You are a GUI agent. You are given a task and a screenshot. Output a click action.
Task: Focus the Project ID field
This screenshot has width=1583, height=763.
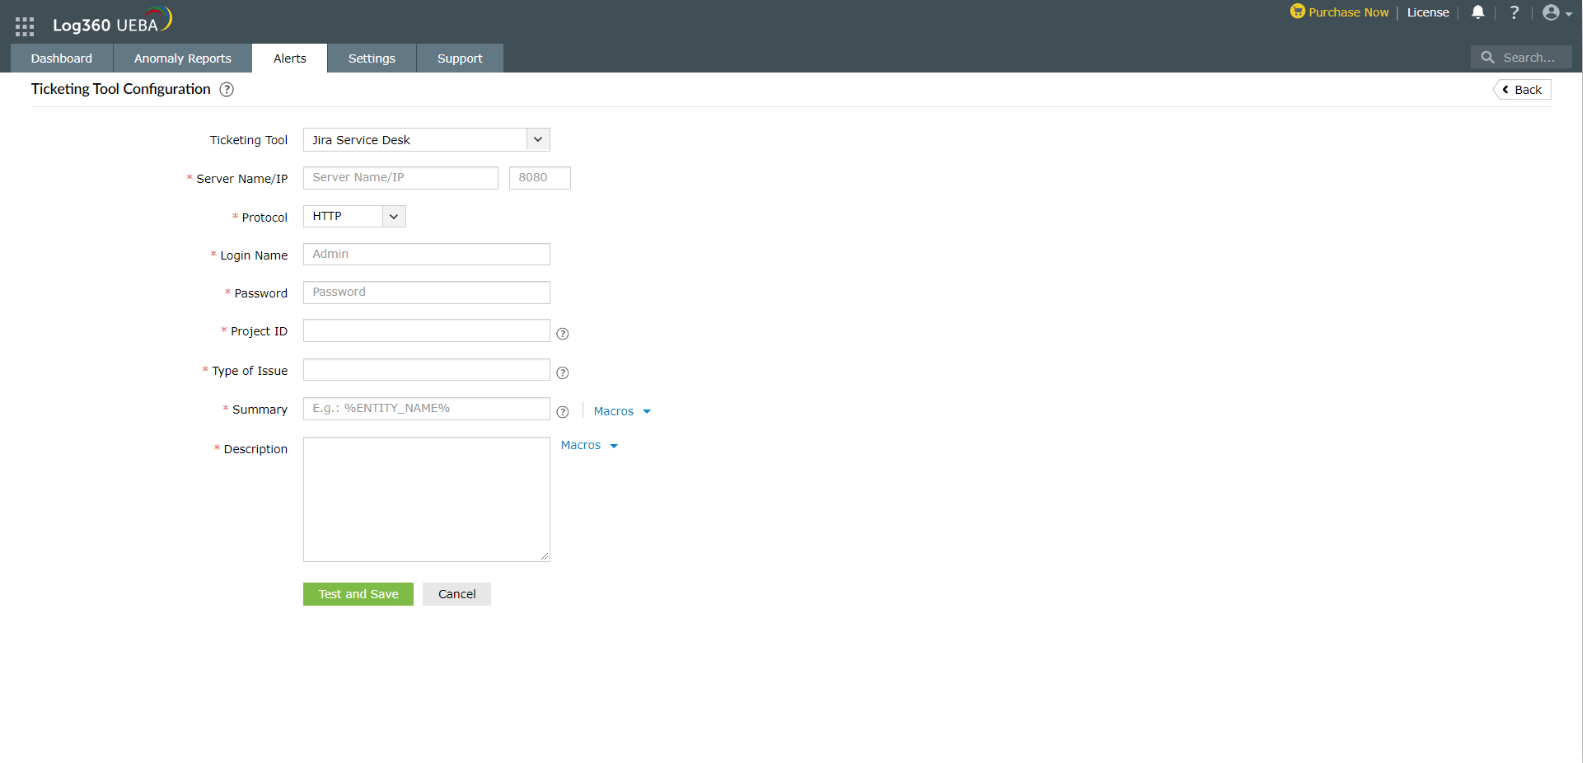426,331
